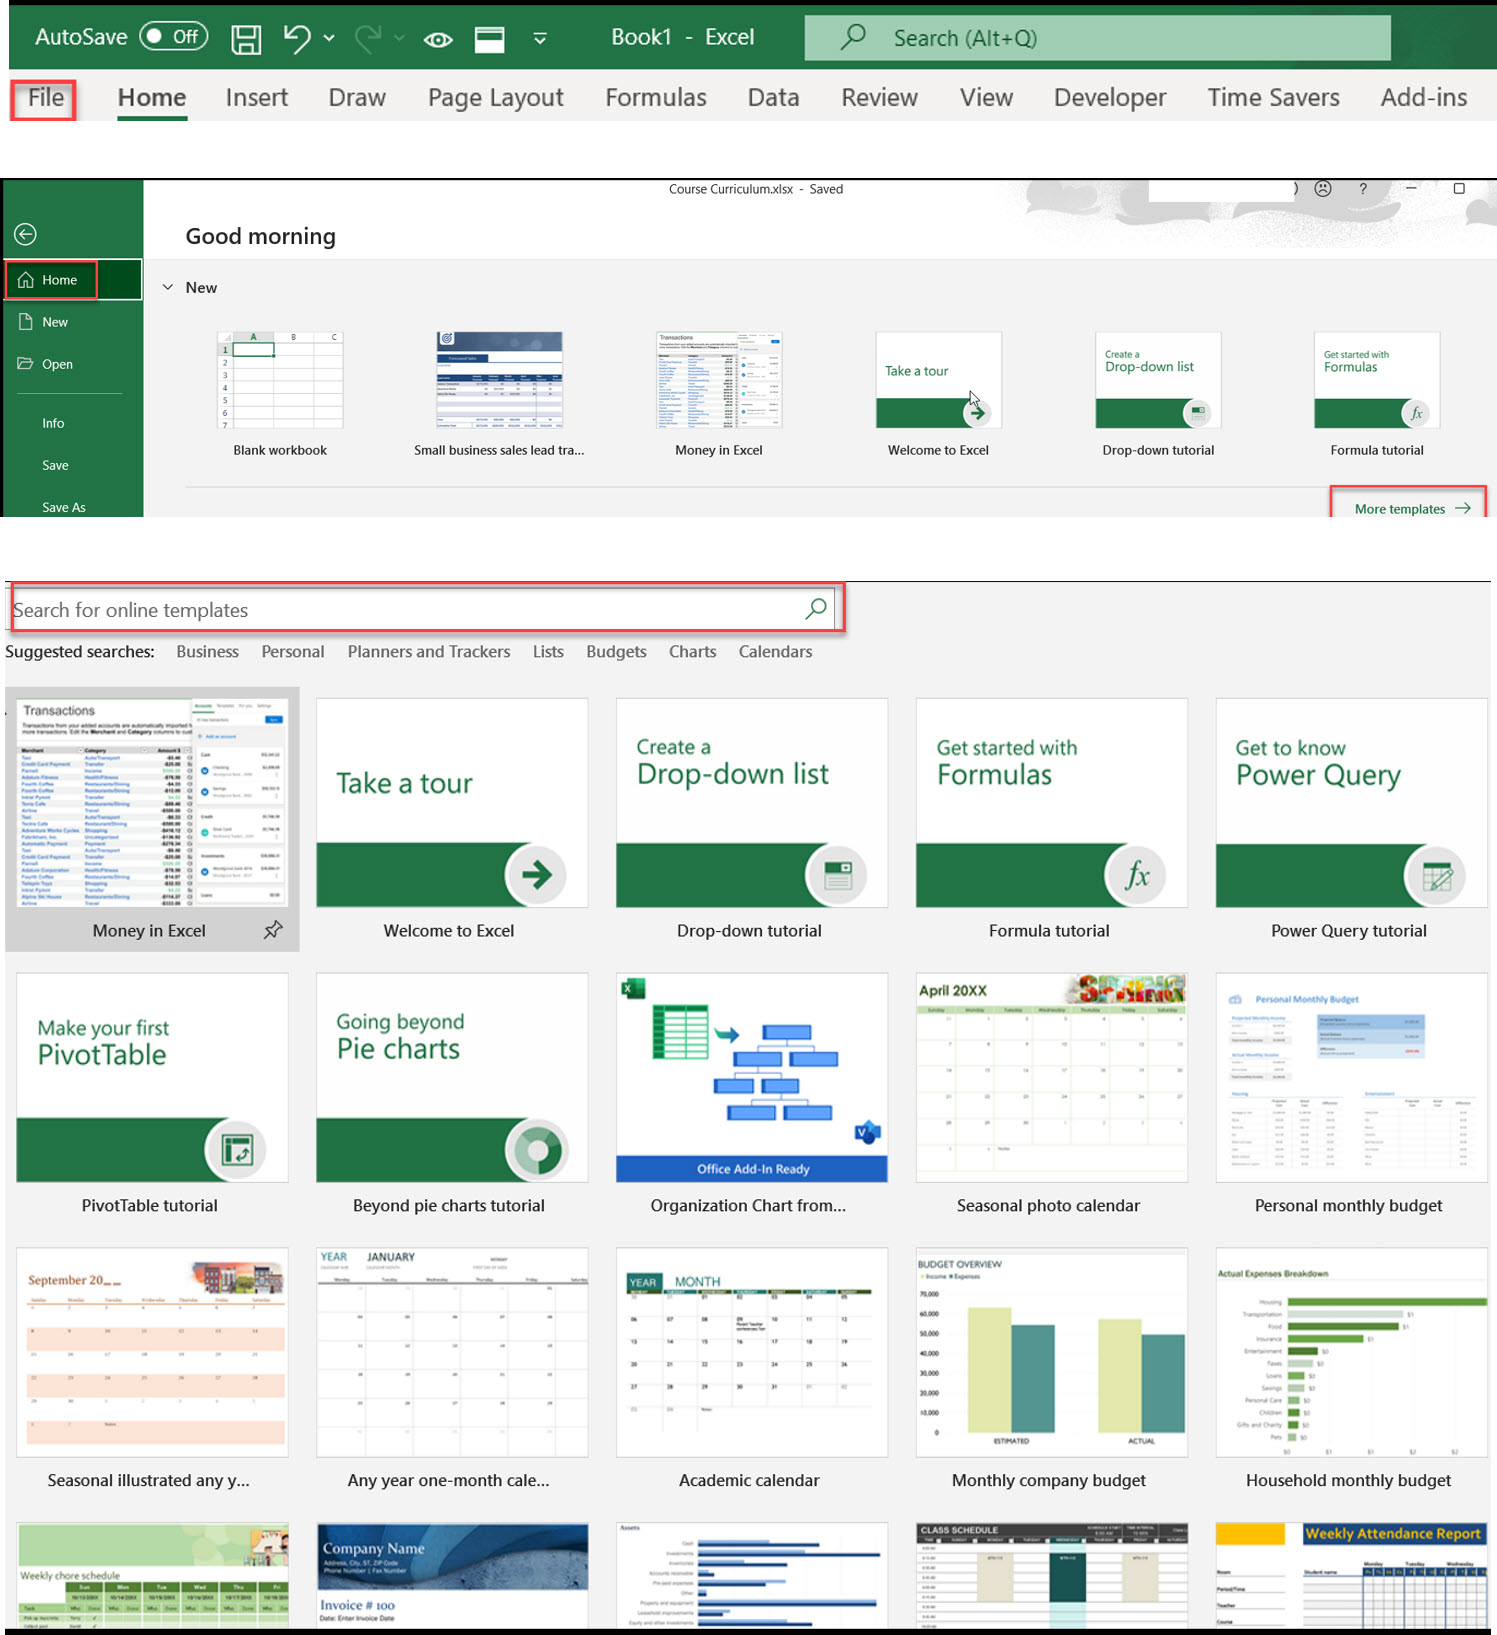Image resolution: width=1497 pixels, height=1635 pixels.
Task: Open the Personal monthly budget template
Action: 1352,1078
